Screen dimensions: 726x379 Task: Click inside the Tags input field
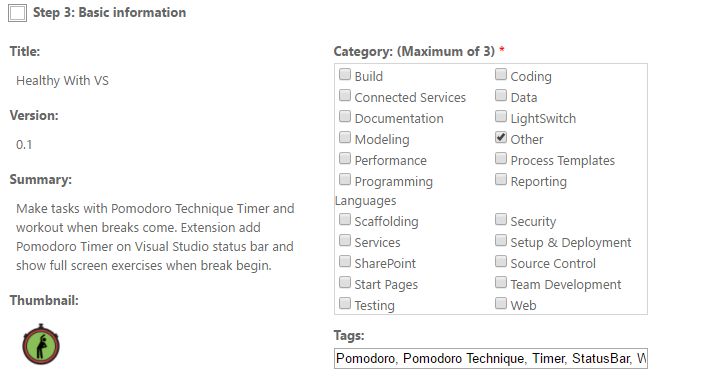click(491, 359)
